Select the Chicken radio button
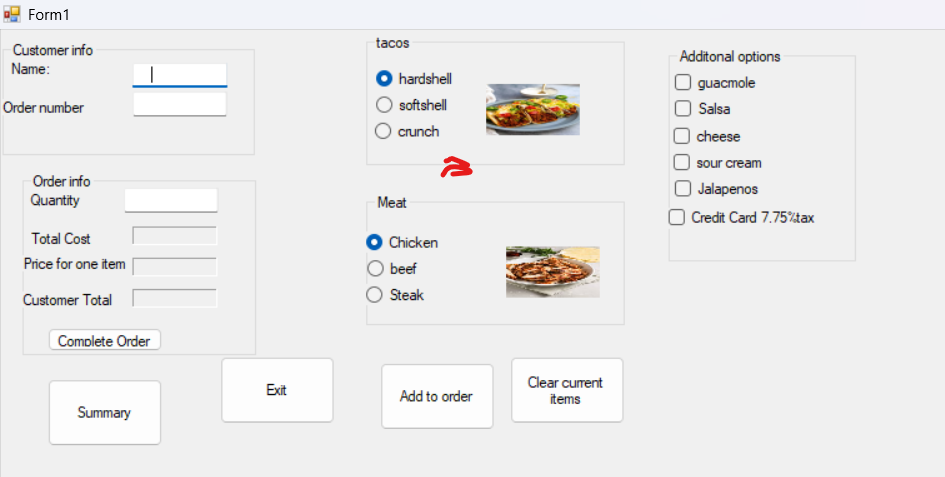The height and width of the screenshot is (477, 945). click(375, 242)
